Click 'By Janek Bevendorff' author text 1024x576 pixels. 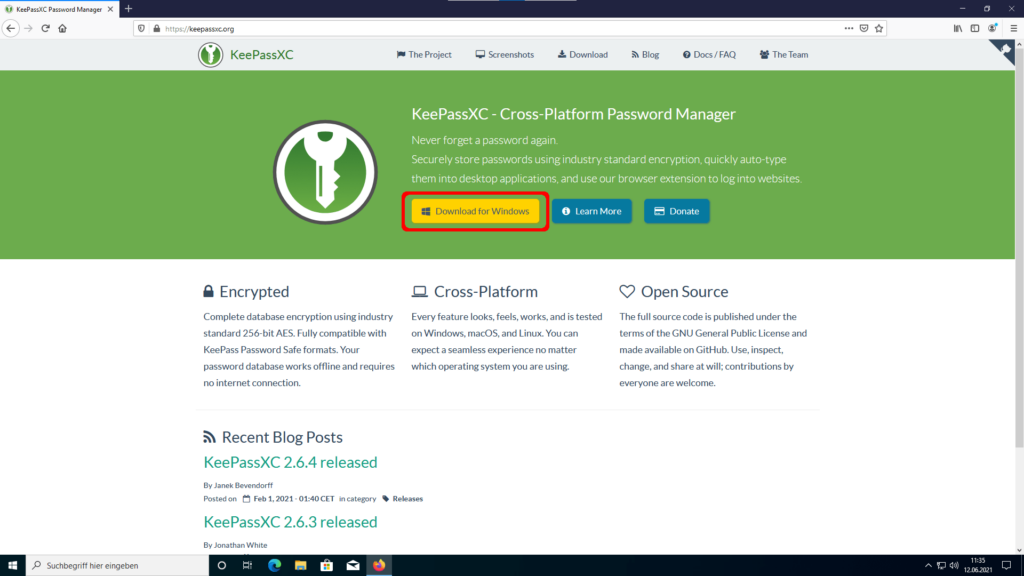pyautogui.click(x=238, y=485)
